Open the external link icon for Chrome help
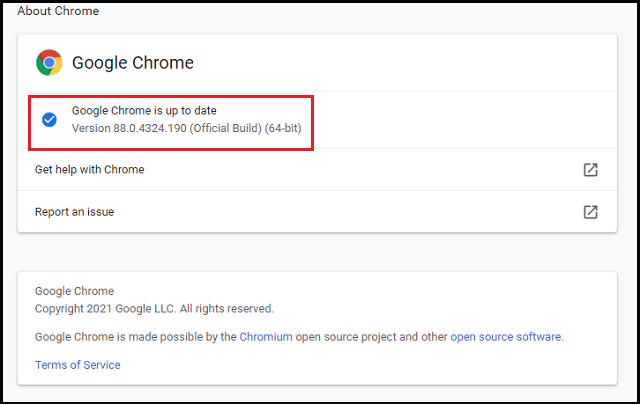The width and height of the screenshot is (640, 404). [590, 170]
